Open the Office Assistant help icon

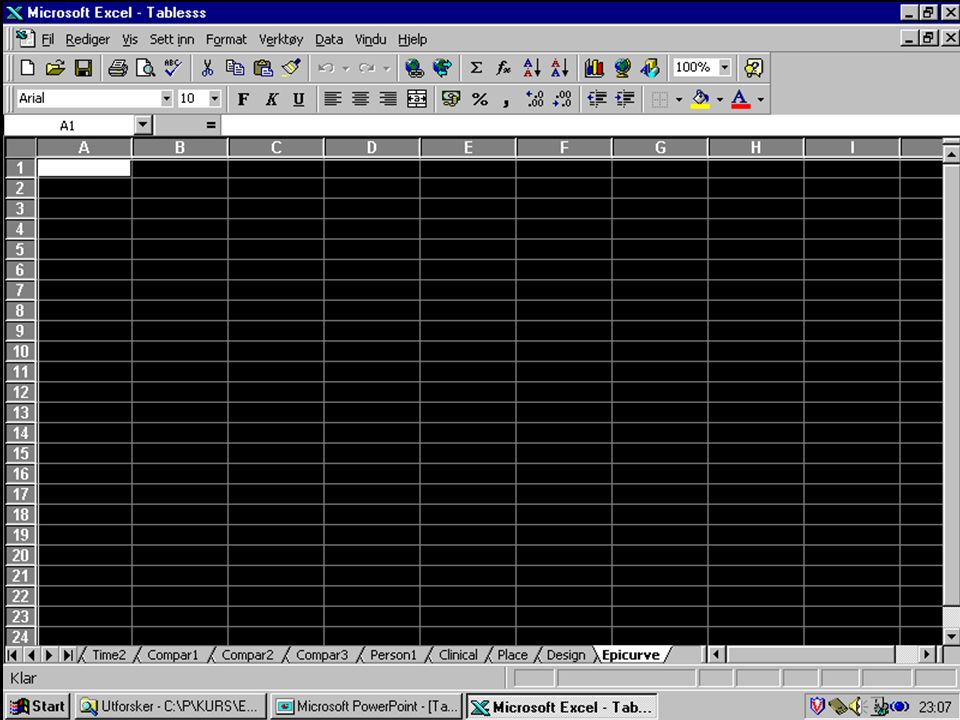click(753, 67)
